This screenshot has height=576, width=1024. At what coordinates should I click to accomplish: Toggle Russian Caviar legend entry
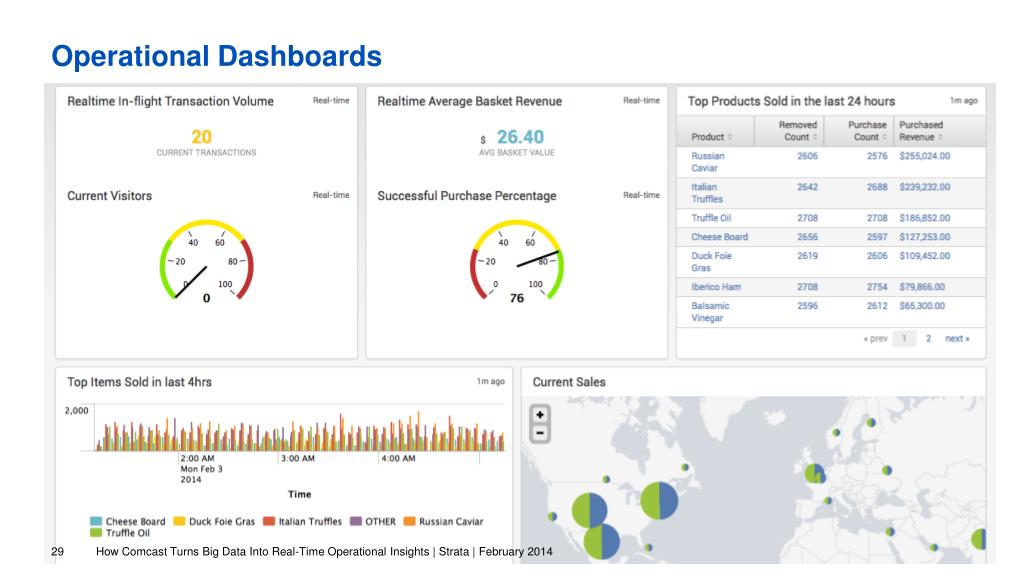click(443, 521)
